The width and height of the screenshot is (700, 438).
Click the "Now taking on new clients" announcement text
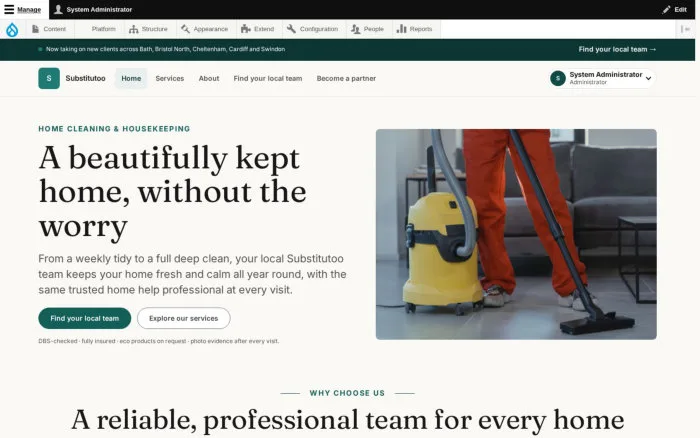[x=166, y=49]
